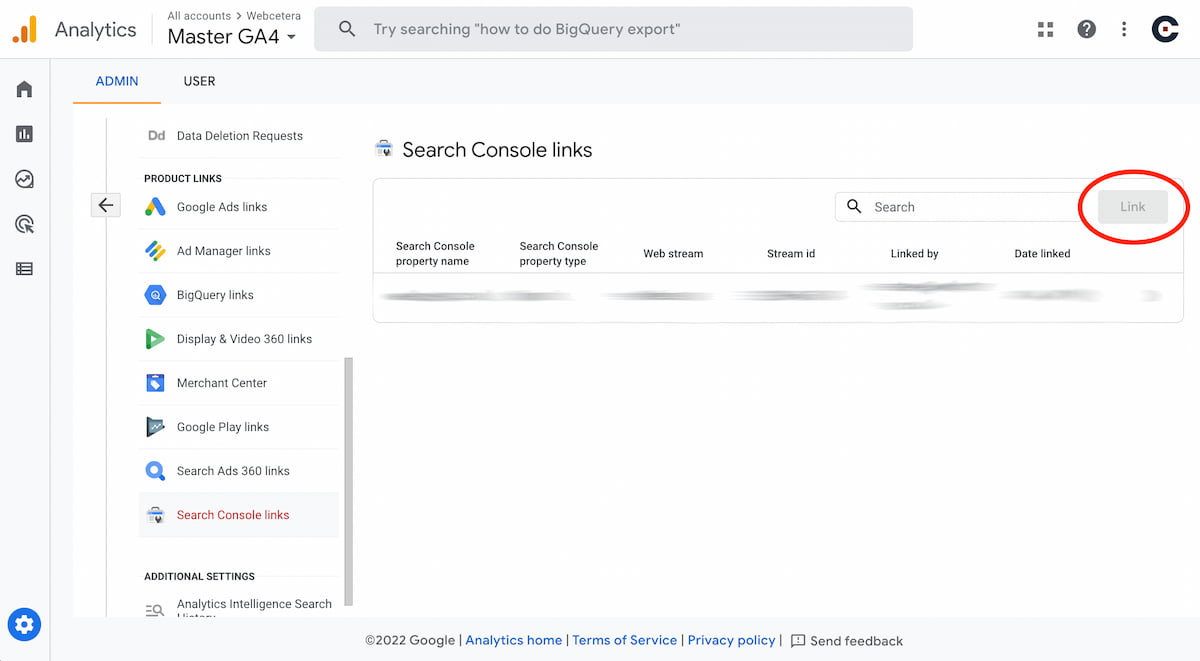The height and width of the screenshot is (661, 1200).
Task: Click the Google Play links icon
Action: 155,427
